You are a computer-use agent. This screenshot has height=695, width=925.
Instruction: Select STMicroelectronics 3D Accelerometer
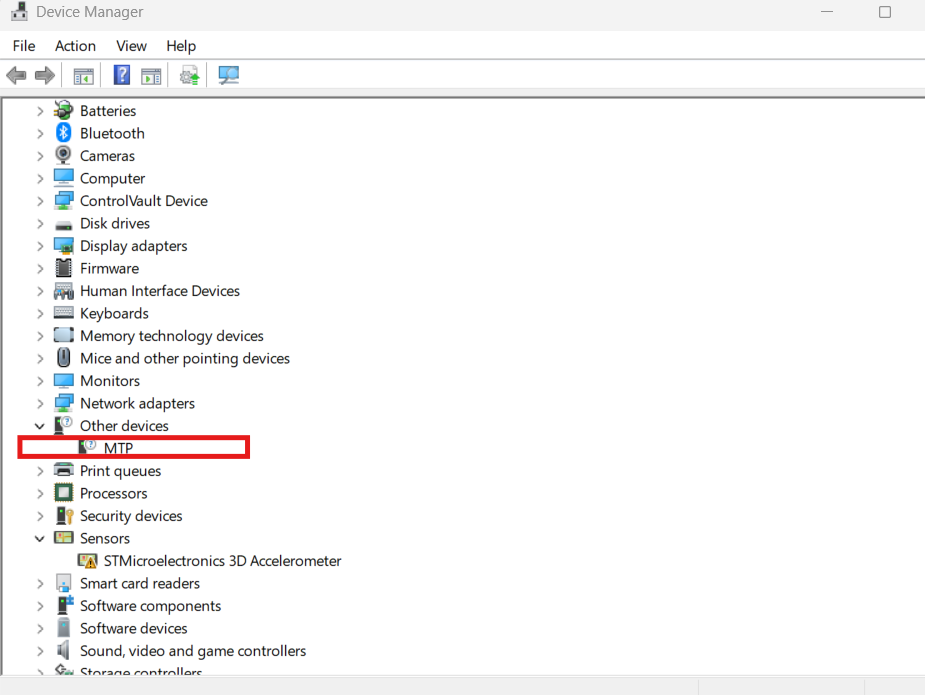(x=222, y=560)
